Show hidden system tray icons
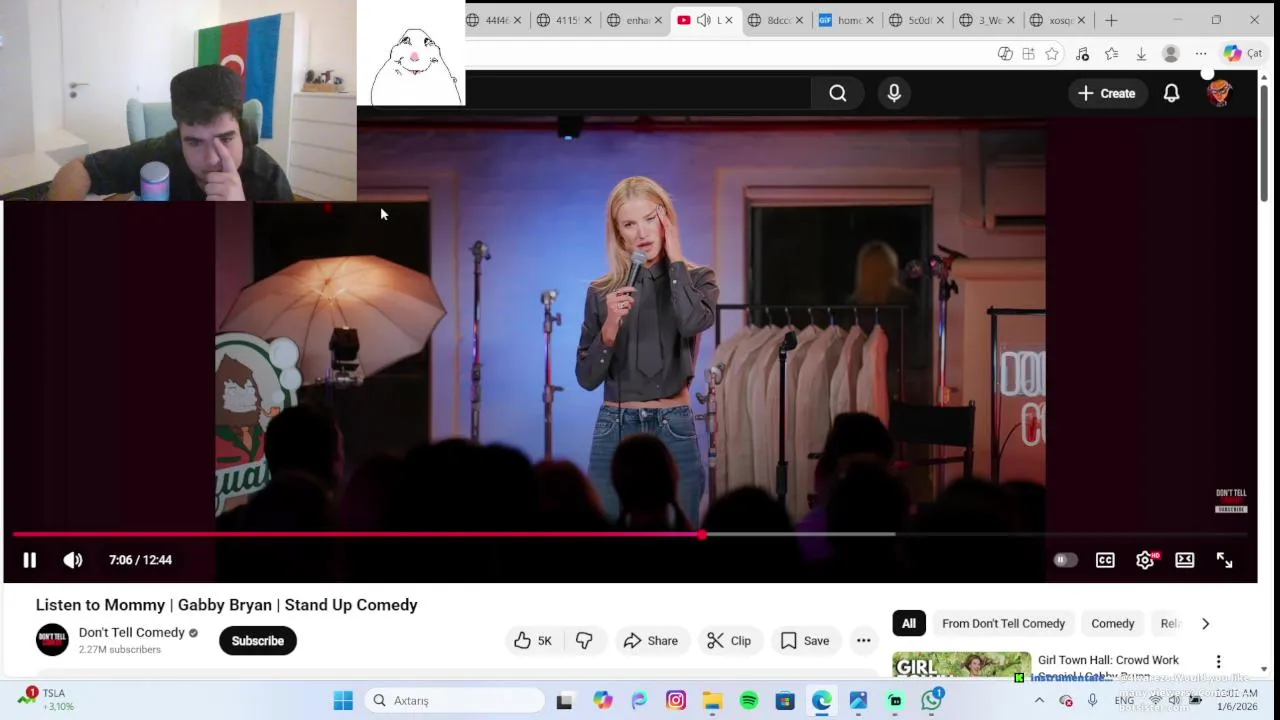The width and height of the screenshot is (1280, 720). 1039,701
